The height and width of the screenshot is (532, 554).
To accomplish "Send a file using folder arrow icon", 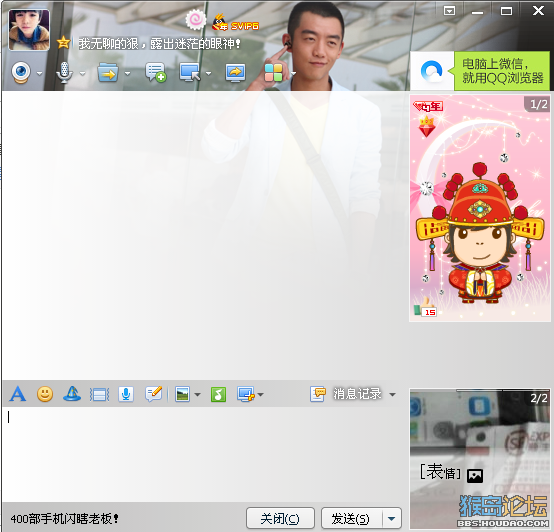I will tap(108, 72).
